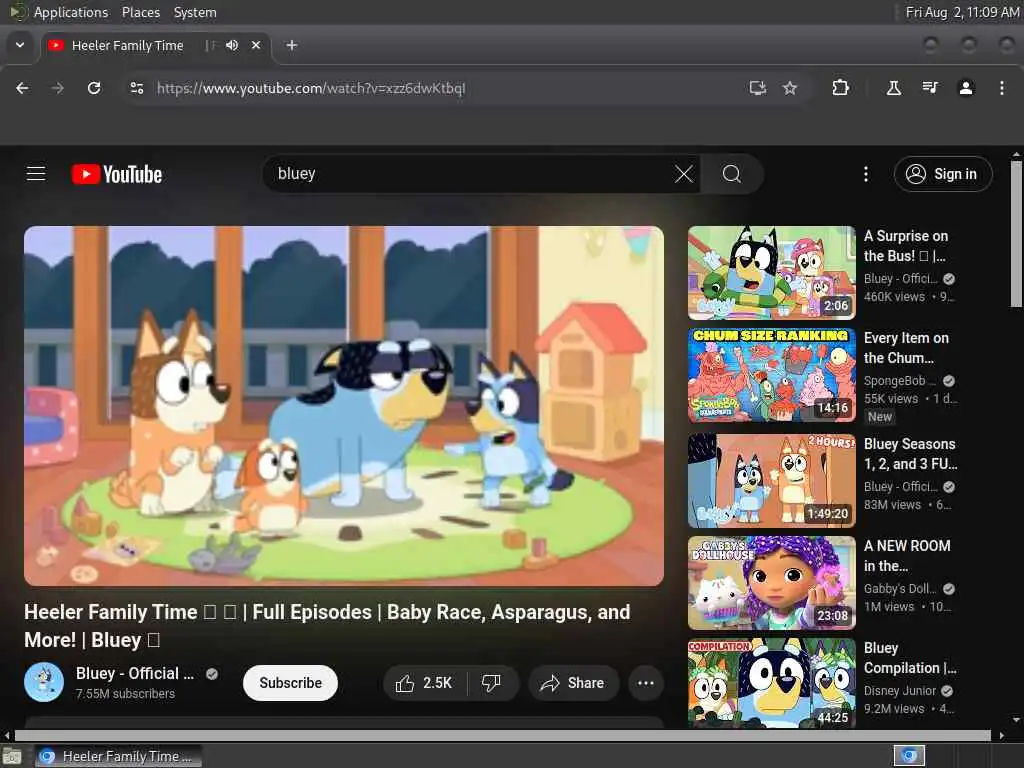Select the Heeler Family Time tab
This screenshot has width=1024, height=768.
pyautogui.click(x=128, y=45)
